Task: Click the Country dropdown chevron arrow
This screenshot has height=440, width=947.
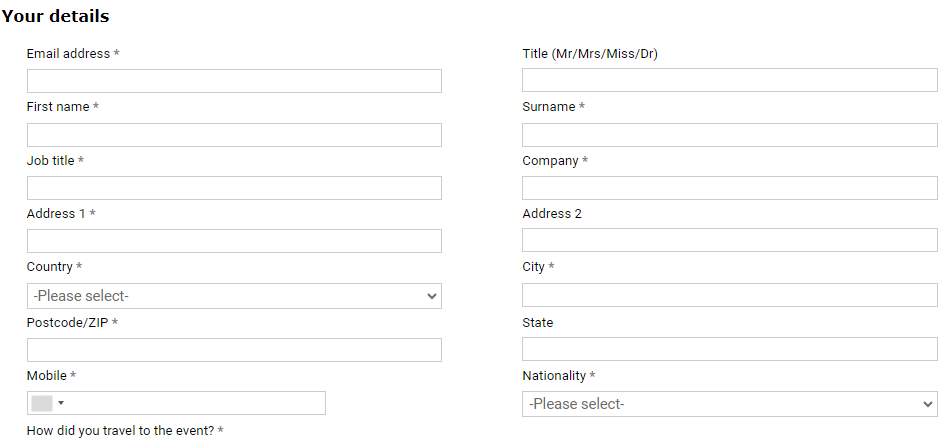Action: pos(432,296)
